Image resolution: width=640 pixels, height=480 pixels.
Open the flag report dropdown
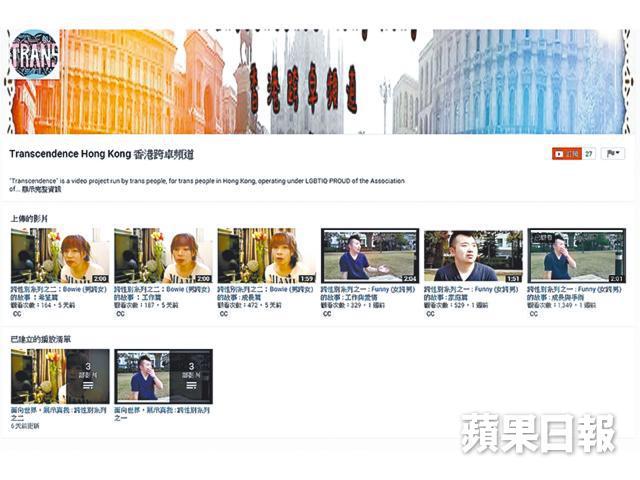click(613, 154)
